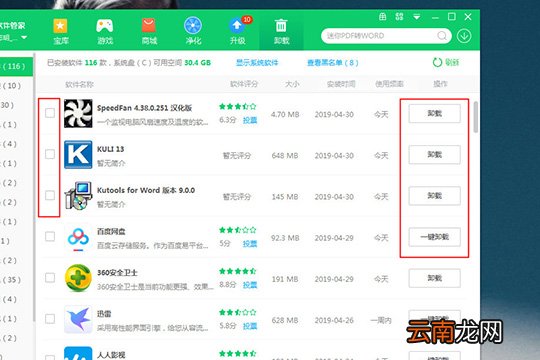Click 卸载 button for KULI 13
The image size is (540, 360).
434,155
